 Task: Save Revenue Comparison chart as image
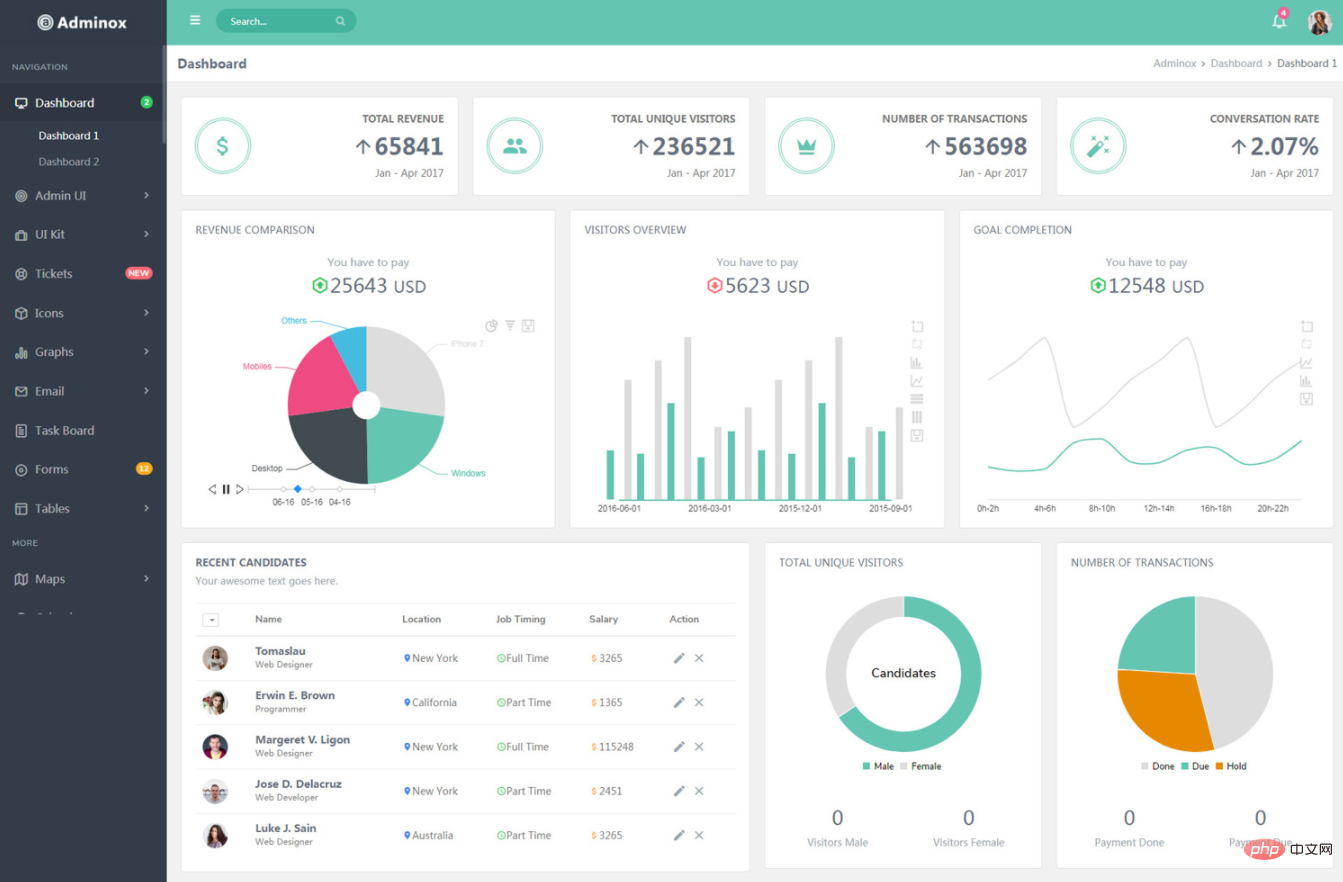click(528, 326)
